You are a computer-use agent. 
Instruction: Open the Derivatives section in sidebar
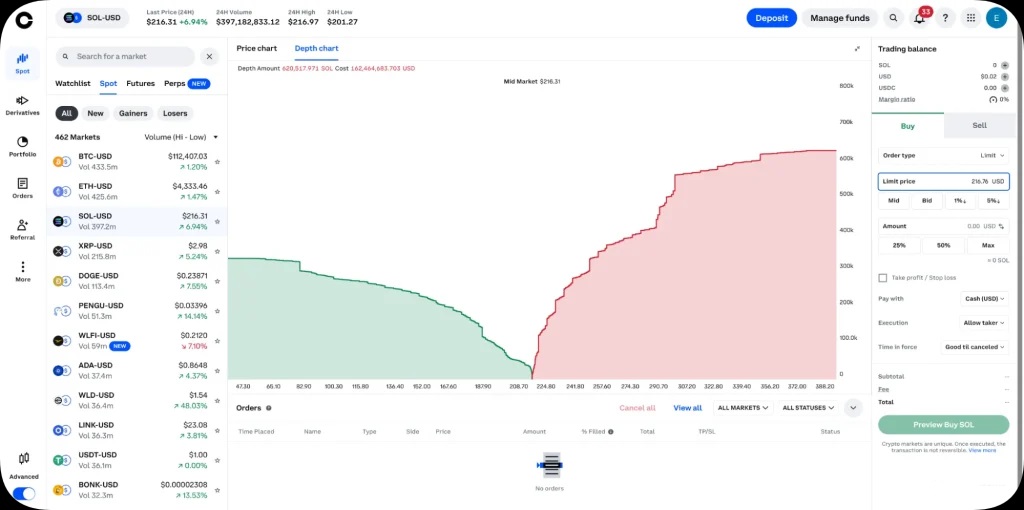(22, 104)
